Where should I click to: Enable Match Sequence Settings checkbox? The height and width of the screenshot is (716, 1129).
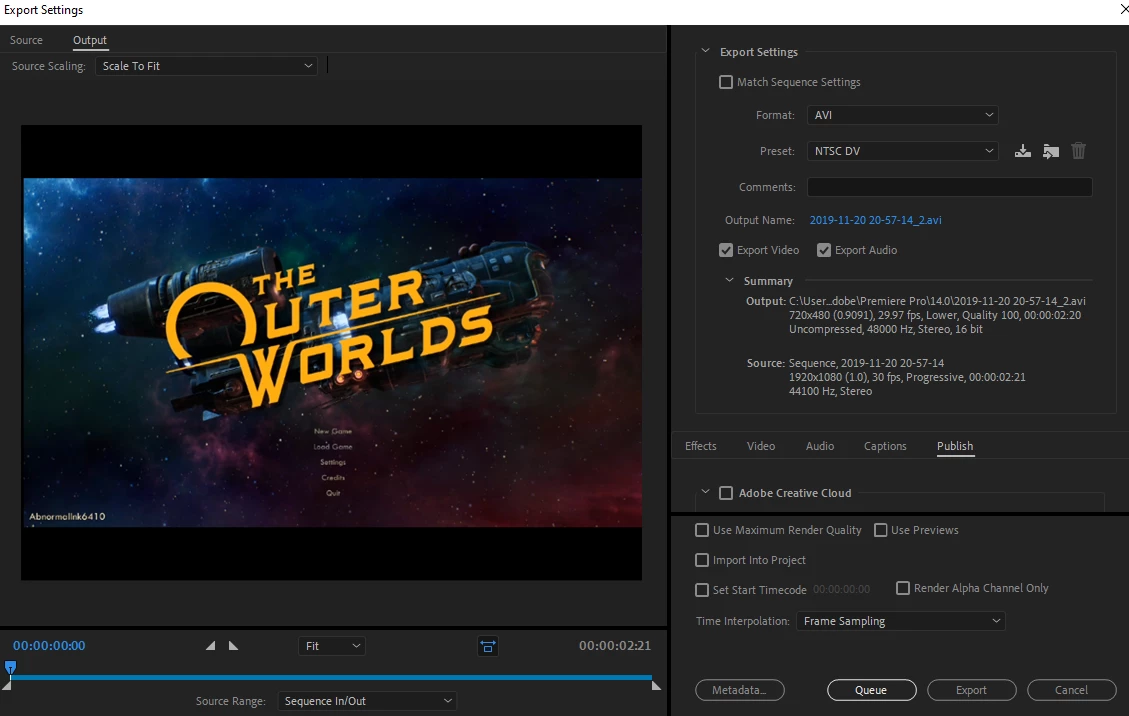click(726, 82)
